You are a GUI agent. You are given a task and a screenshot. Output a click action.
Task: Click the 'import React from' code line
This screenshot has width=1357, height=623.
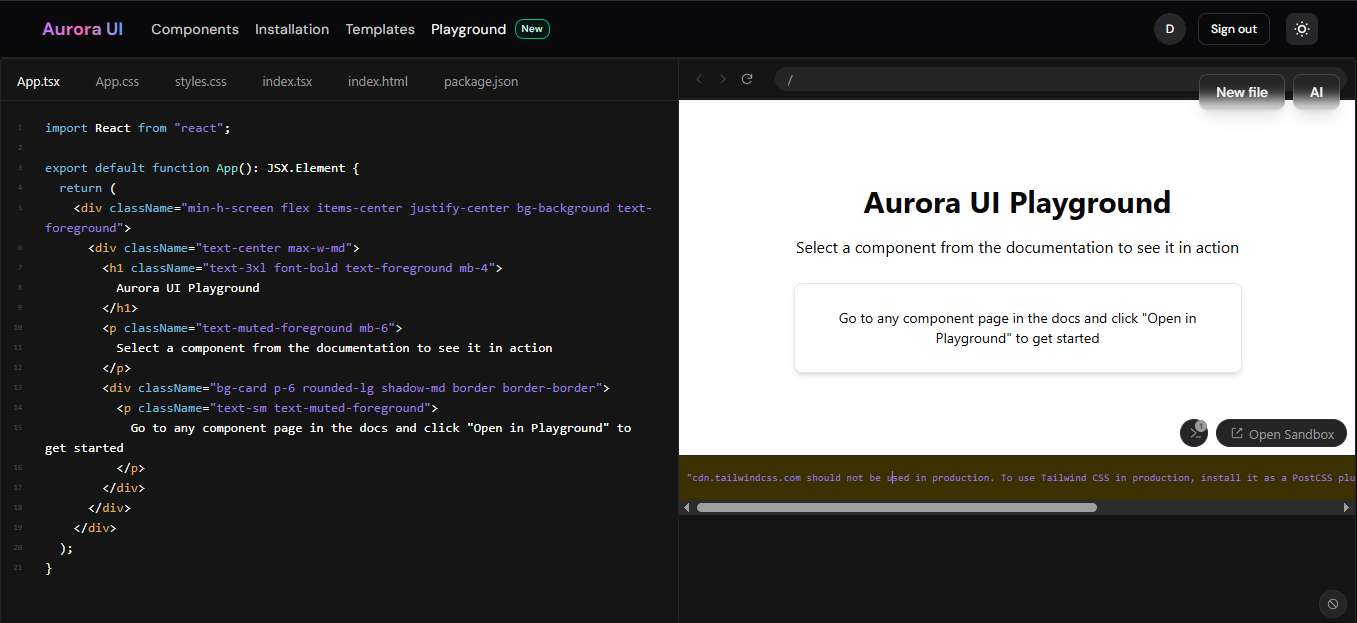(x=138, y=128)
